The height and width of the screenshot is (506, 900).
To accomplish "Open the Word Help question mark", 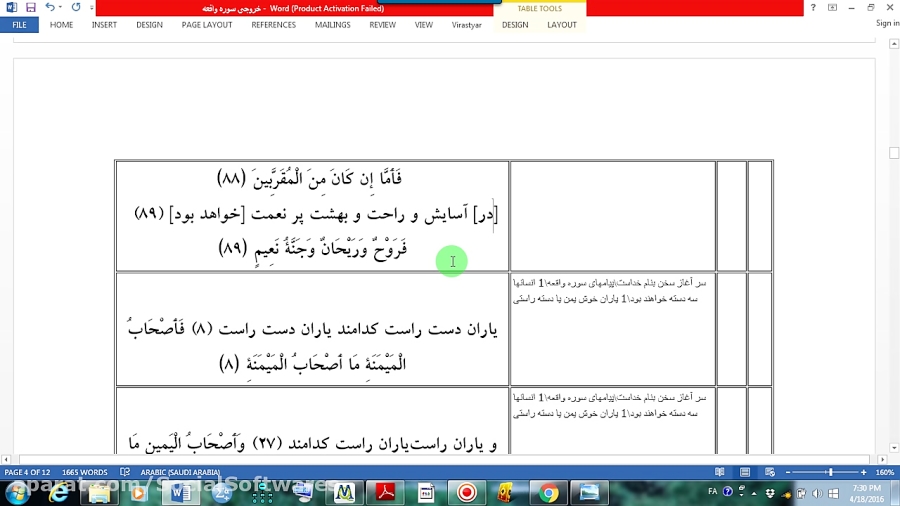I will click(x=813, y=7).
